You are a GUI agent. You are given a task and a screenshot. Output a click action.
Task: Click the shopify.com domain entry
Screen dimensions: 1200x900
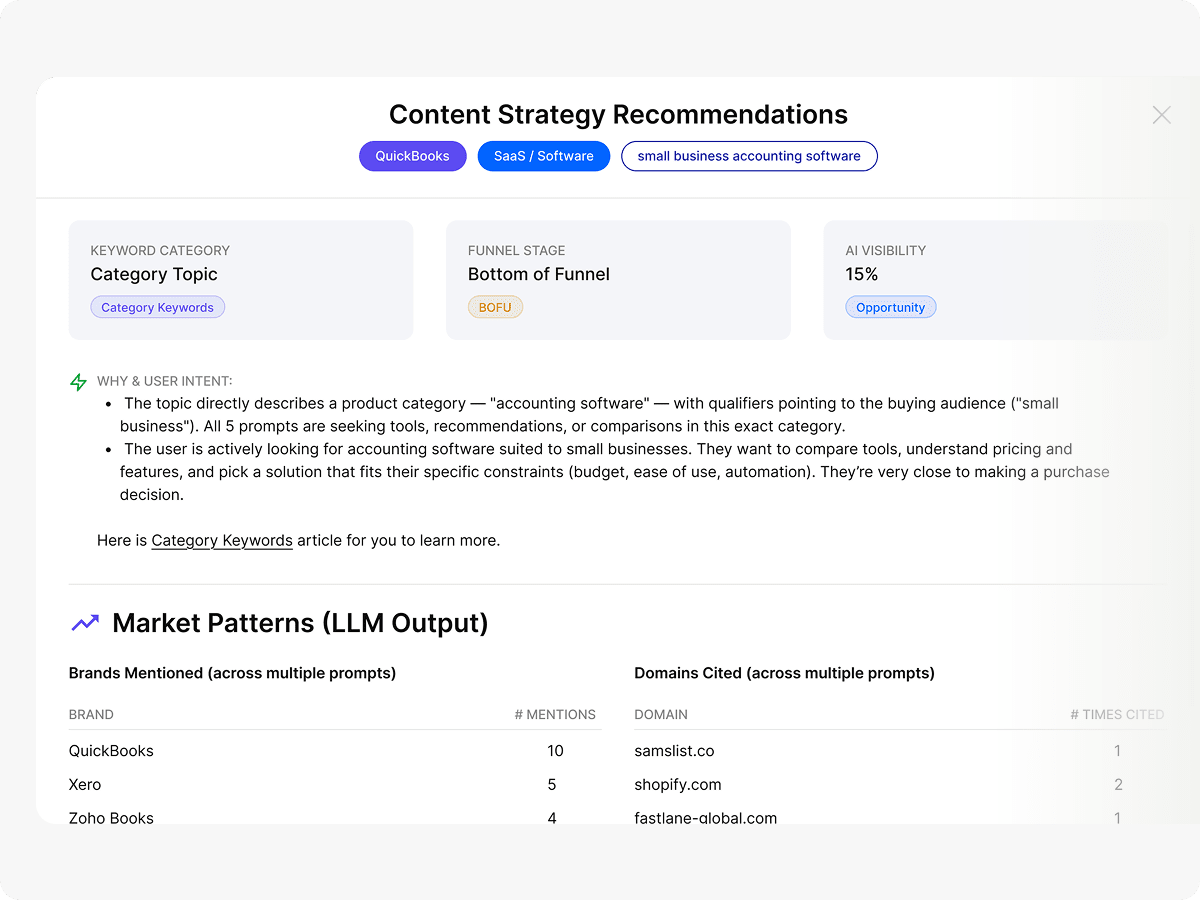click(x=677, y=785)
